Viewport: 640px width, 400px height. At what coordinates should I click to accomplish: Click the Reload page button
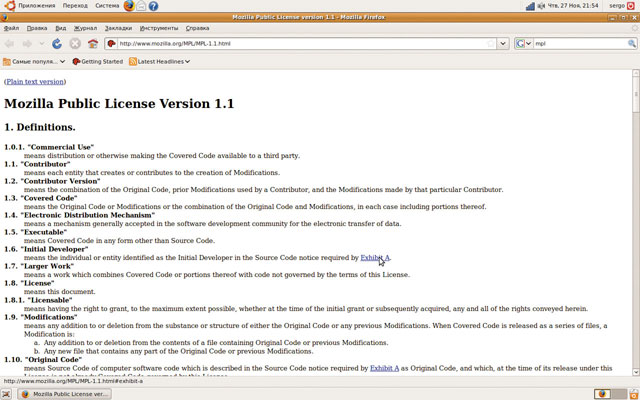pos(57,44)
